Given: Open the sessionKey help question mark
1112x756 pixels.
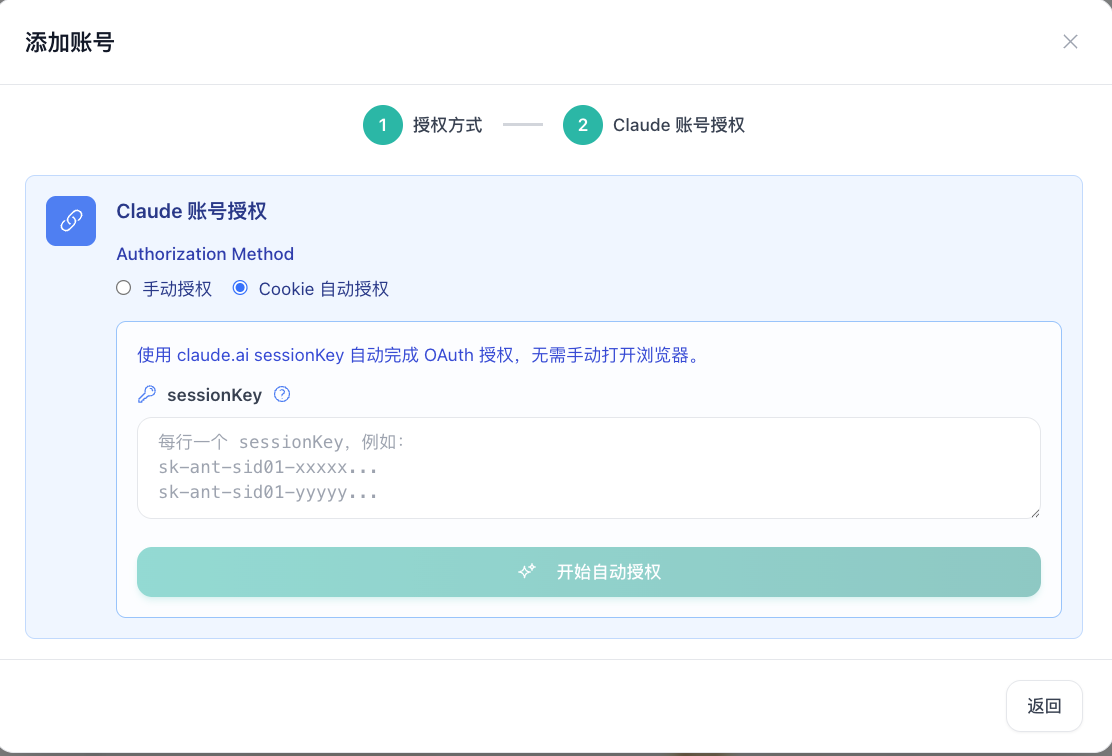Looking at the screenshot, I should click(x=282, y=394).
